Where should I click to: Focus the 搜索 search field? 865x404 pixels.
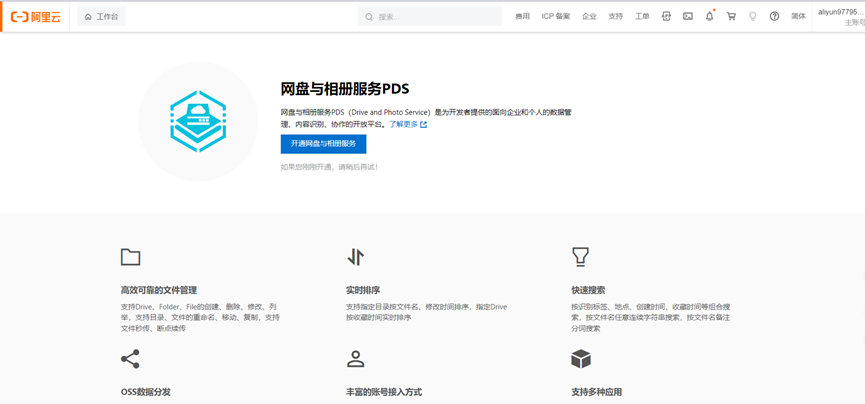tap(430, 17)
